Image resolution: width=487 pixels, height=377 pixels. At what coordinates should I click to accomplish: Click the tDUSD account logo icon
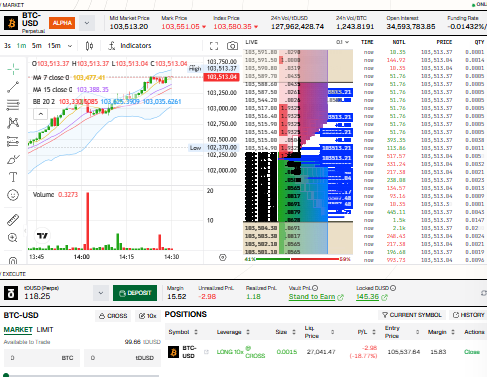11,293
